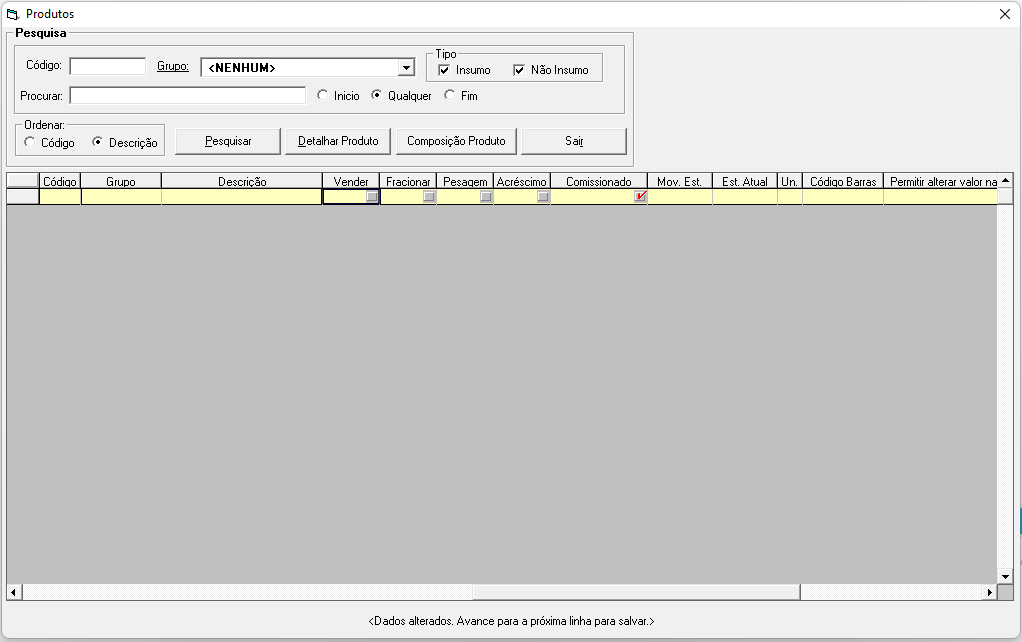Click the Acréscimo column header
The height and width of the screenshot is (642, 1022).
point(522,181)
